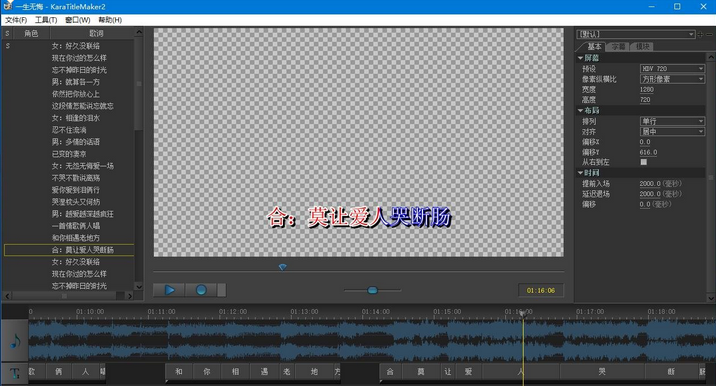Select lyric row 哭湿枕头又何妨
Image resolution: width=716 pixels, height=386 pixels.
click(69, 202)
